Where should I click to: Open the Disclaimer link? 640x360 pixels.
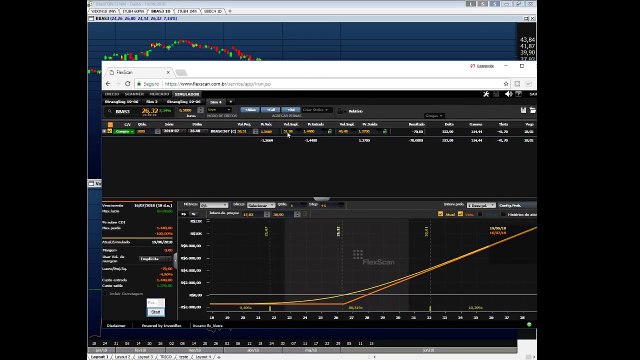116,325
